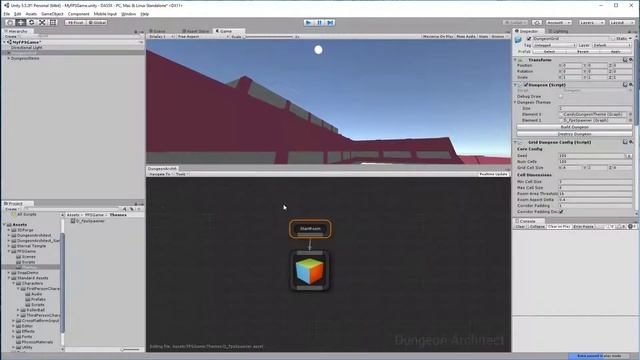The image size is (640, 360).
Task: Click the Build Dungeon button
Action: pyautogui.click(x=574, y=127)
